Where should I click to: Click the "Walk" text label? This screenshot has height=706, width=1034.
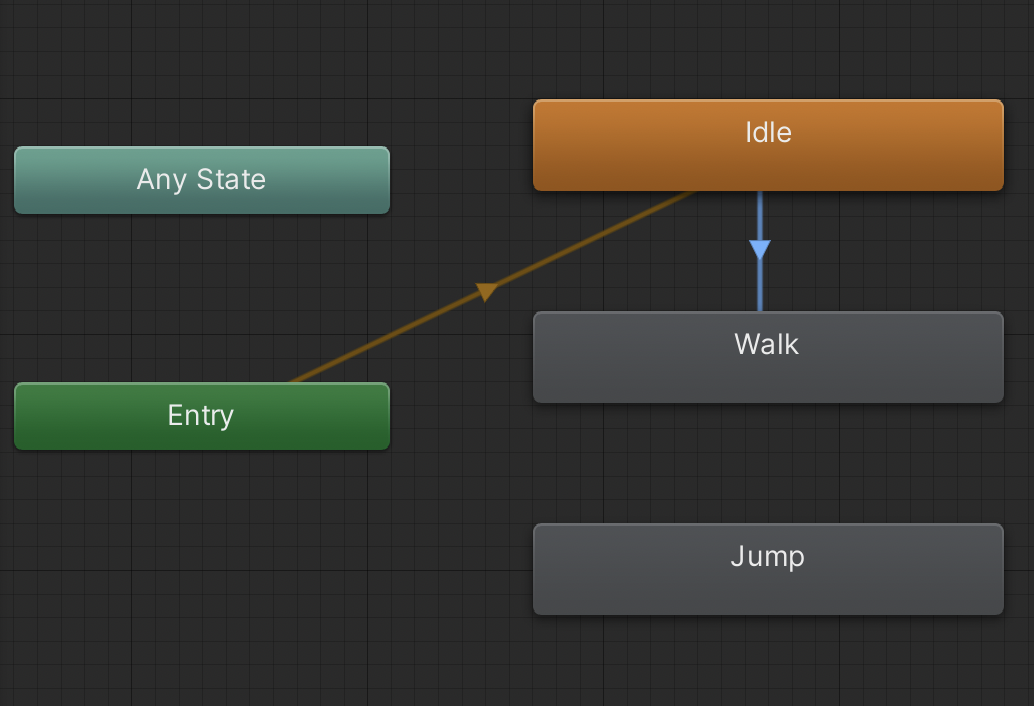pyautogui.click(x=767, y=344)
